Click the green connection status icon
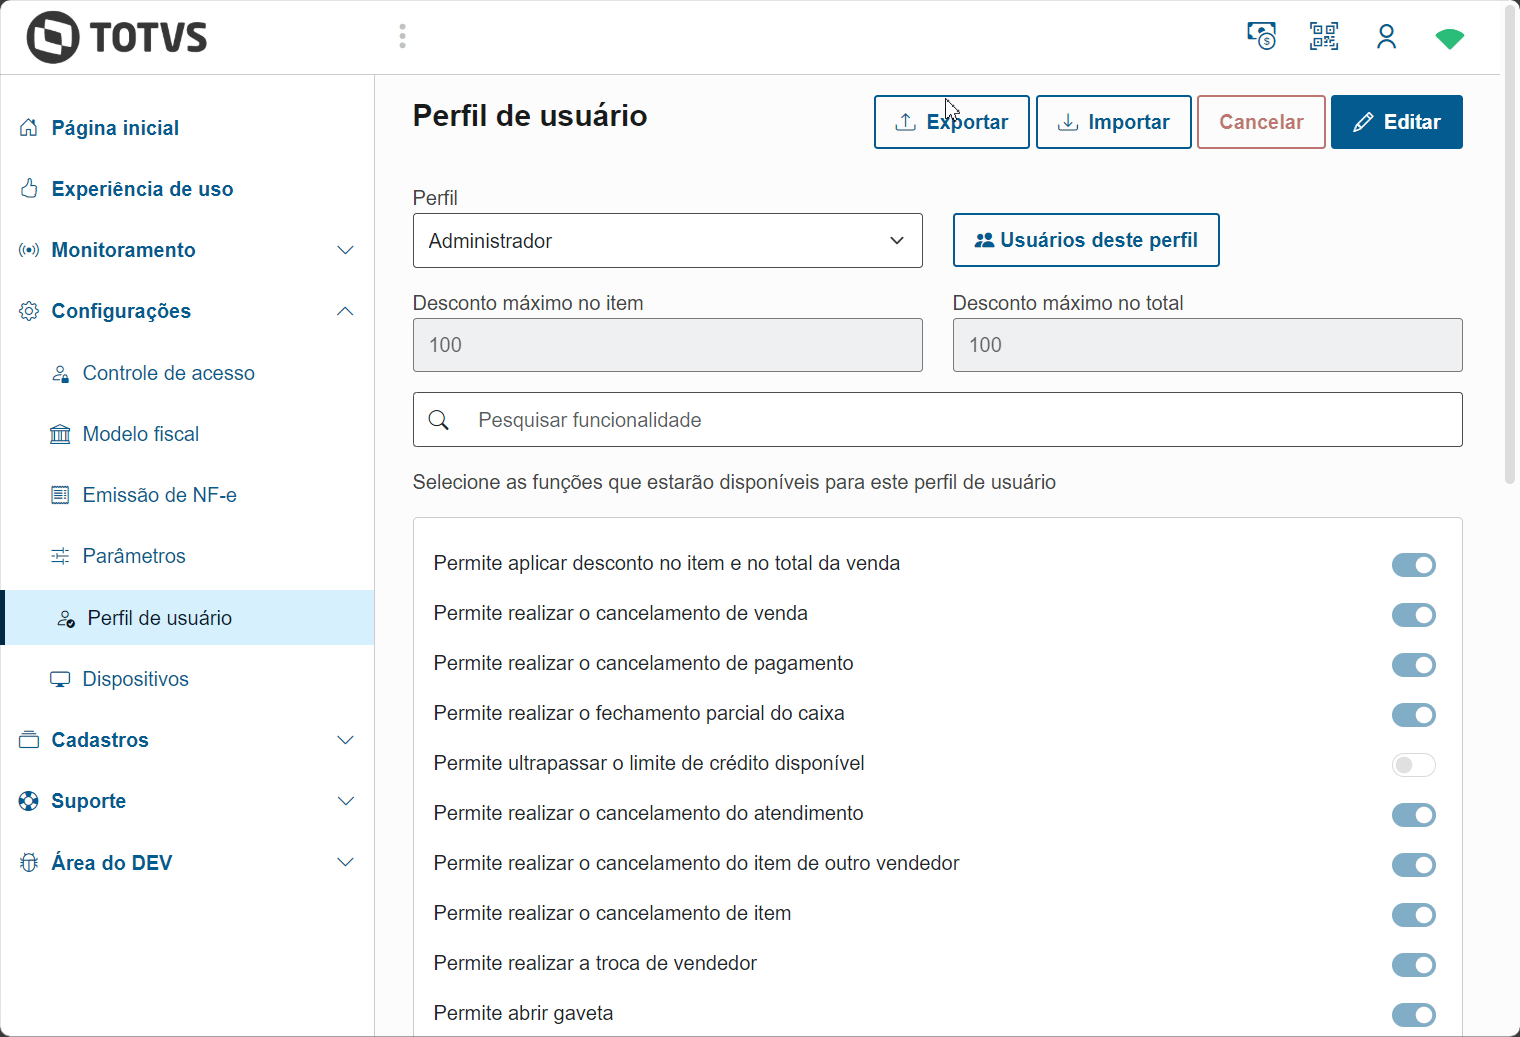The width and height of the screenshot is (1520, 1037). point(1449,38)
